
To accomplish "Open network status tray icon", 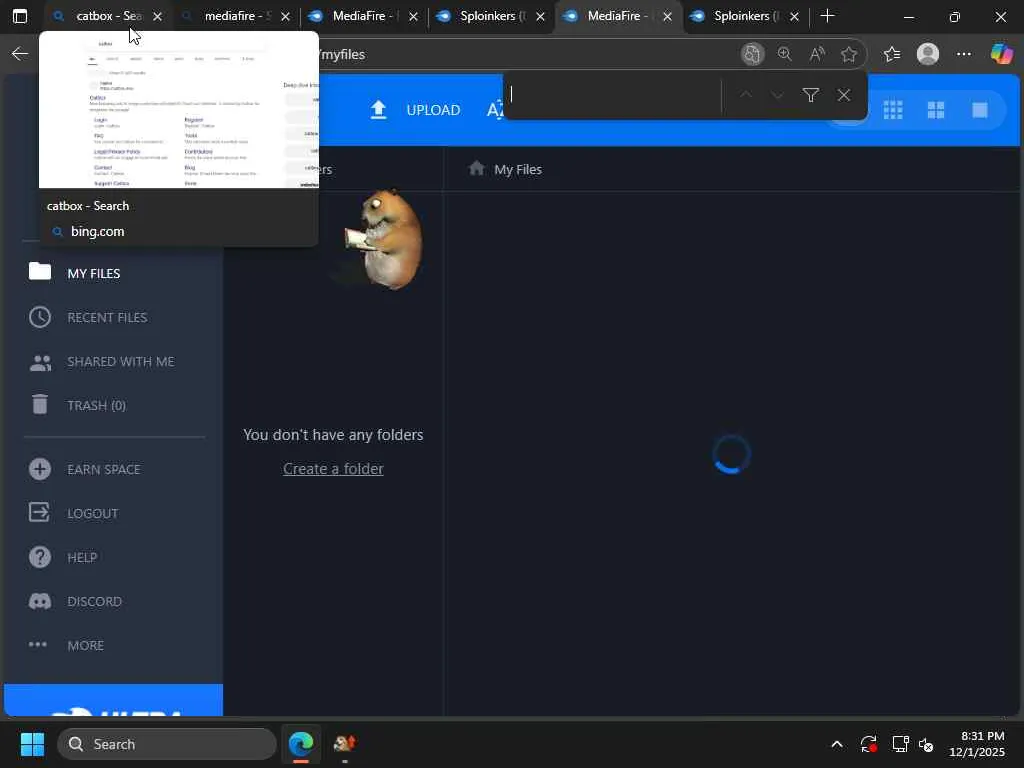I will pyautogui.click(x=901, y=744).
